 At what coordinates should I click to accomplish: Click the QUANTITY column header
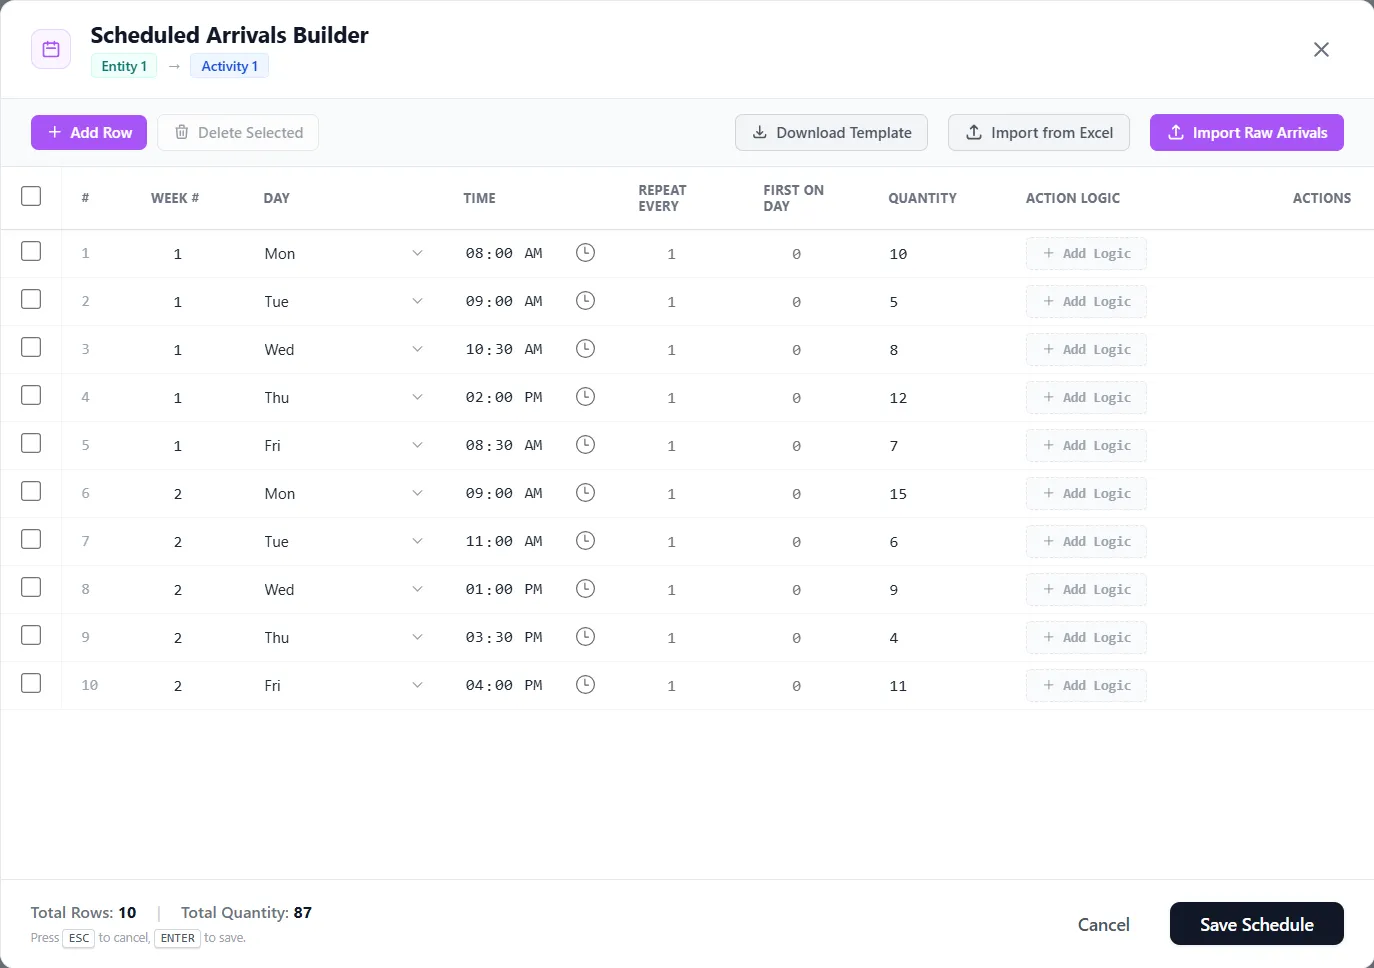922,198
